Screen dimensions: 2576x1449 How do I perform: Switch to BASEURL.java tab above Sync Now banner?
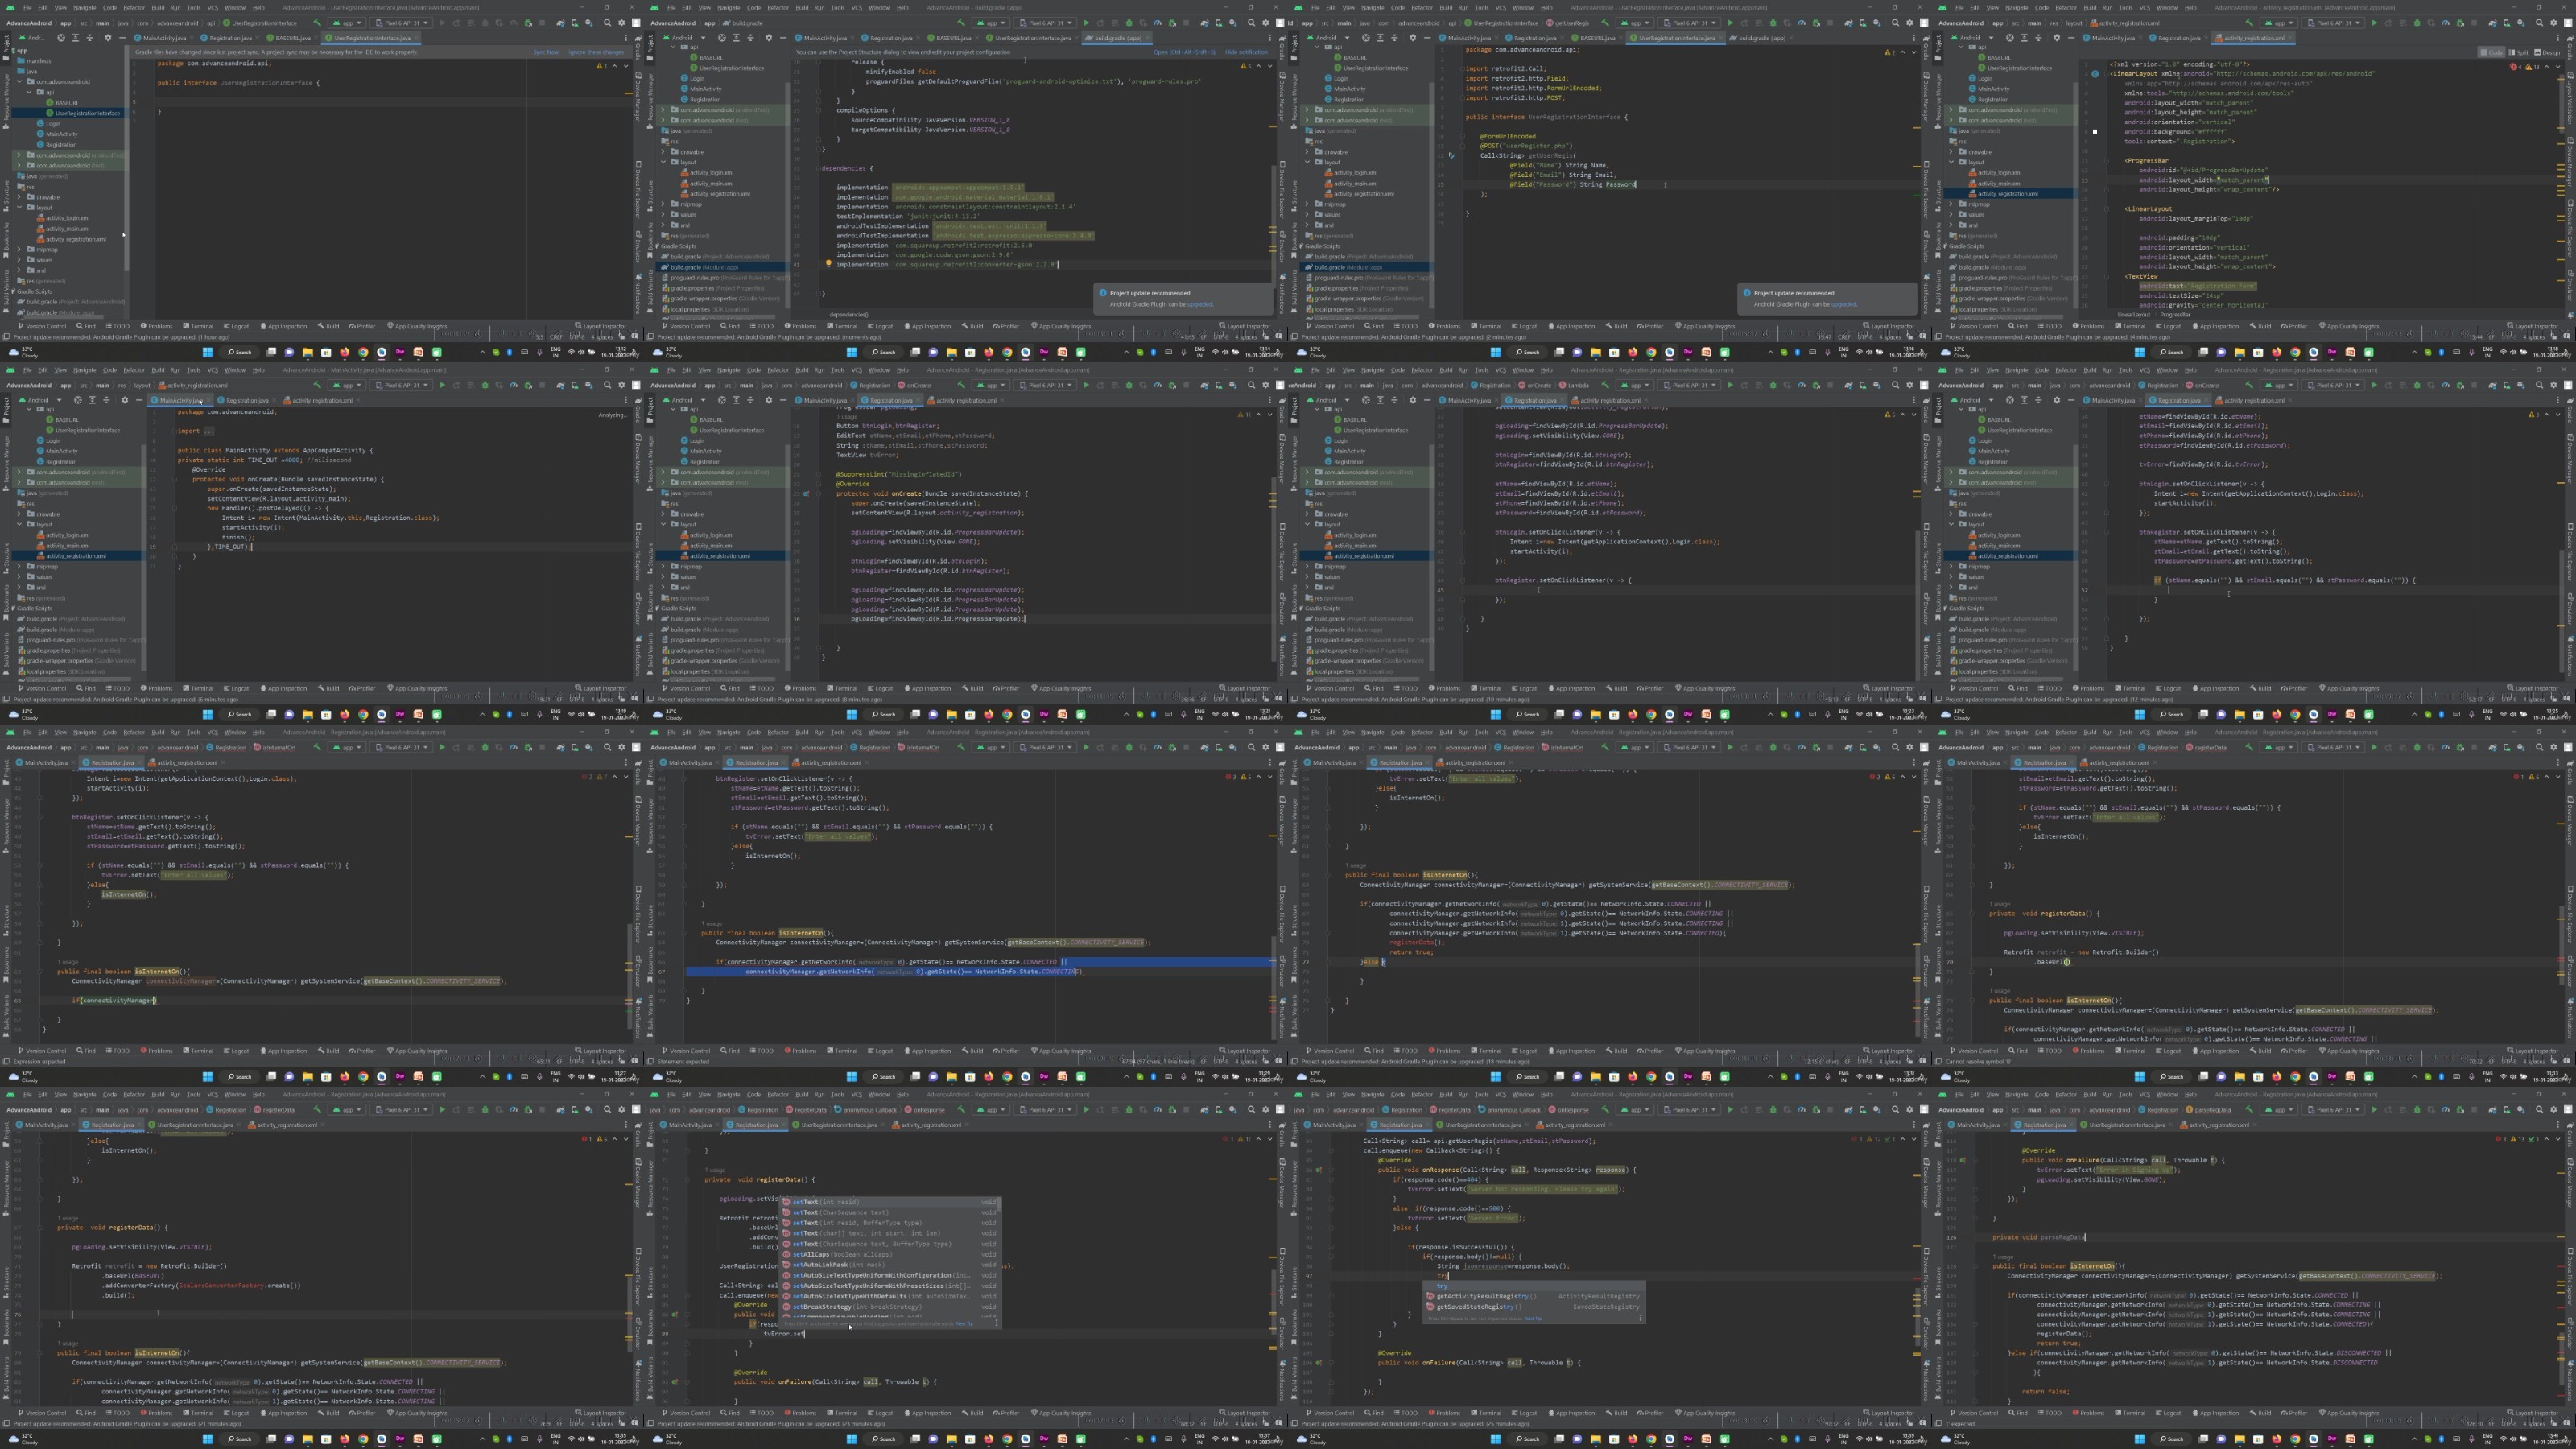(288, 38)
